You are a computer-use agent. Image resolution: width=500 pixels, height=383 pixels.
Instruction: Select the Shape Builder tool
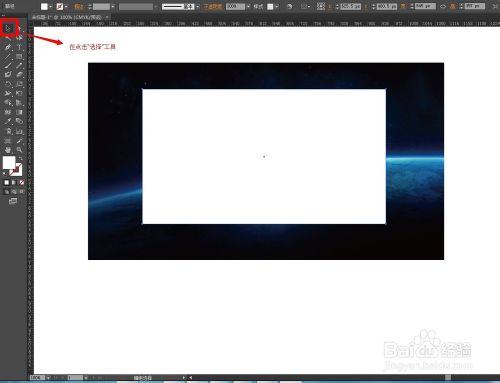click(8, 103)
